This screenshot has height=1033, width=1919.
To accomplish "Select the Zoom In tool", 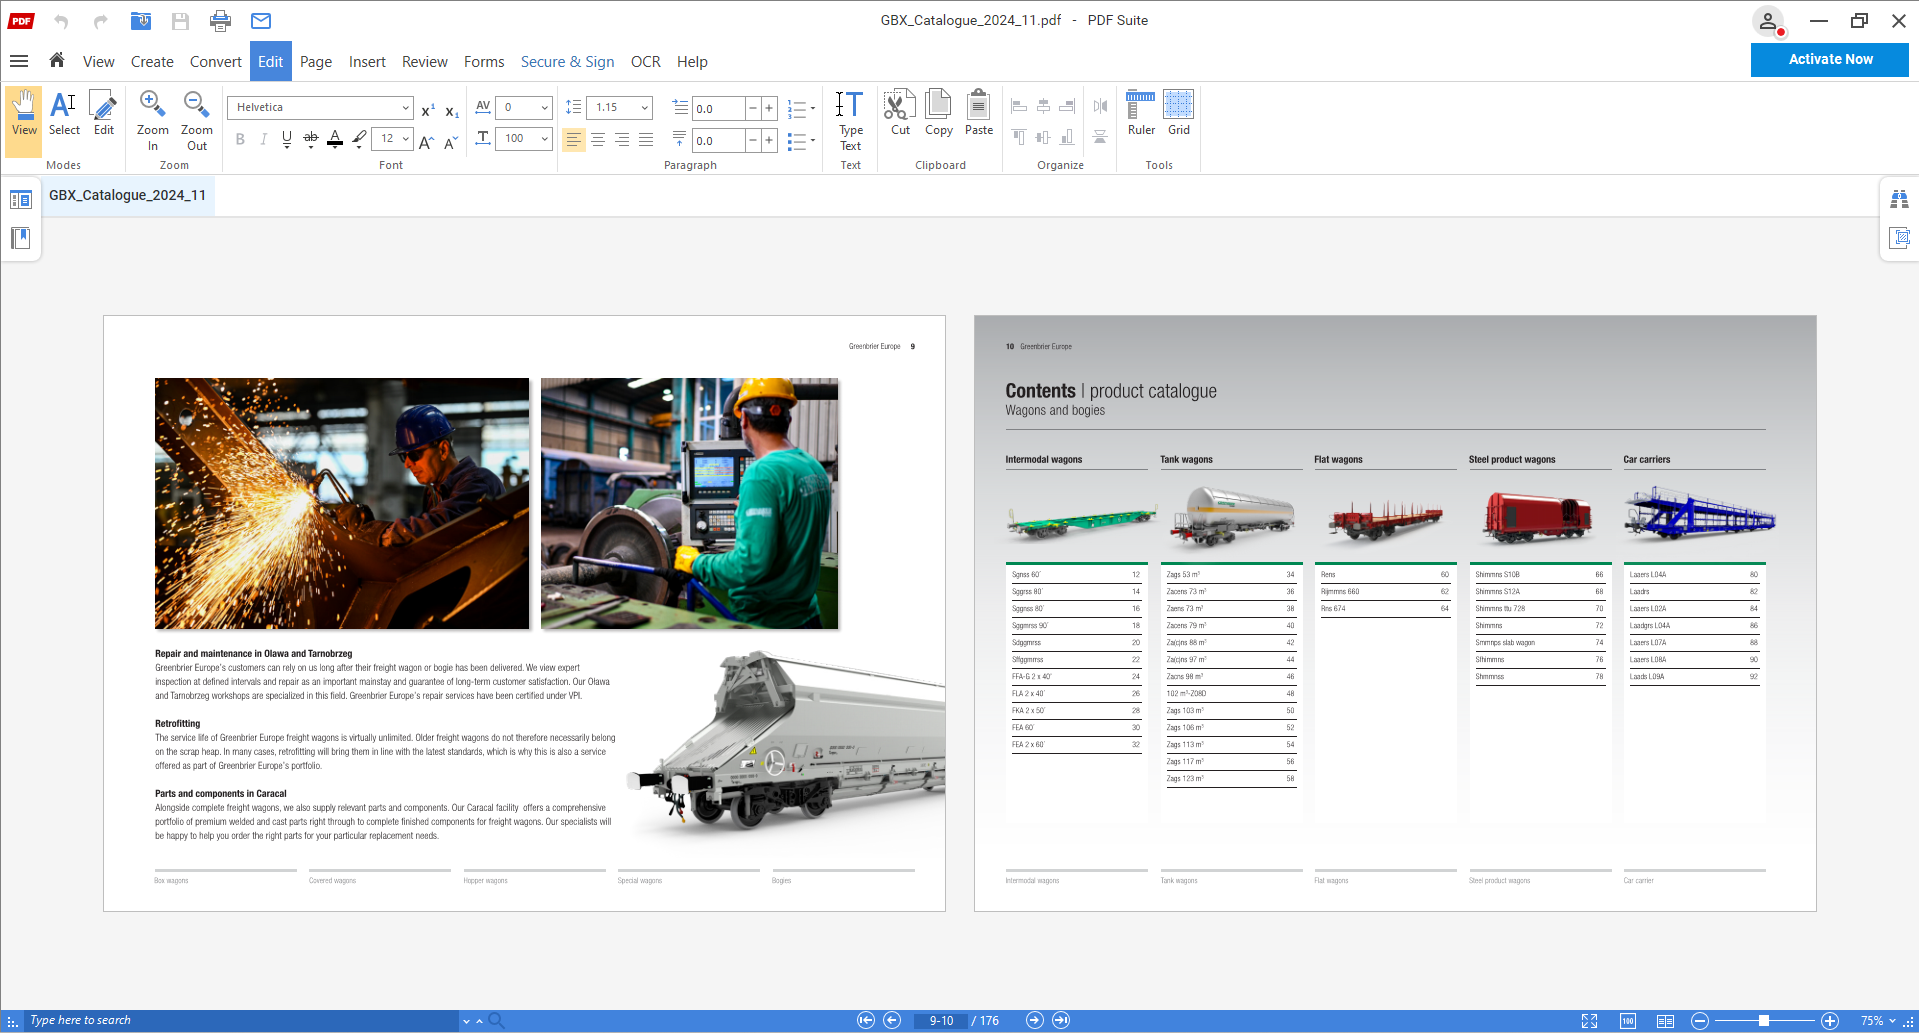I will tap(152, 115).
